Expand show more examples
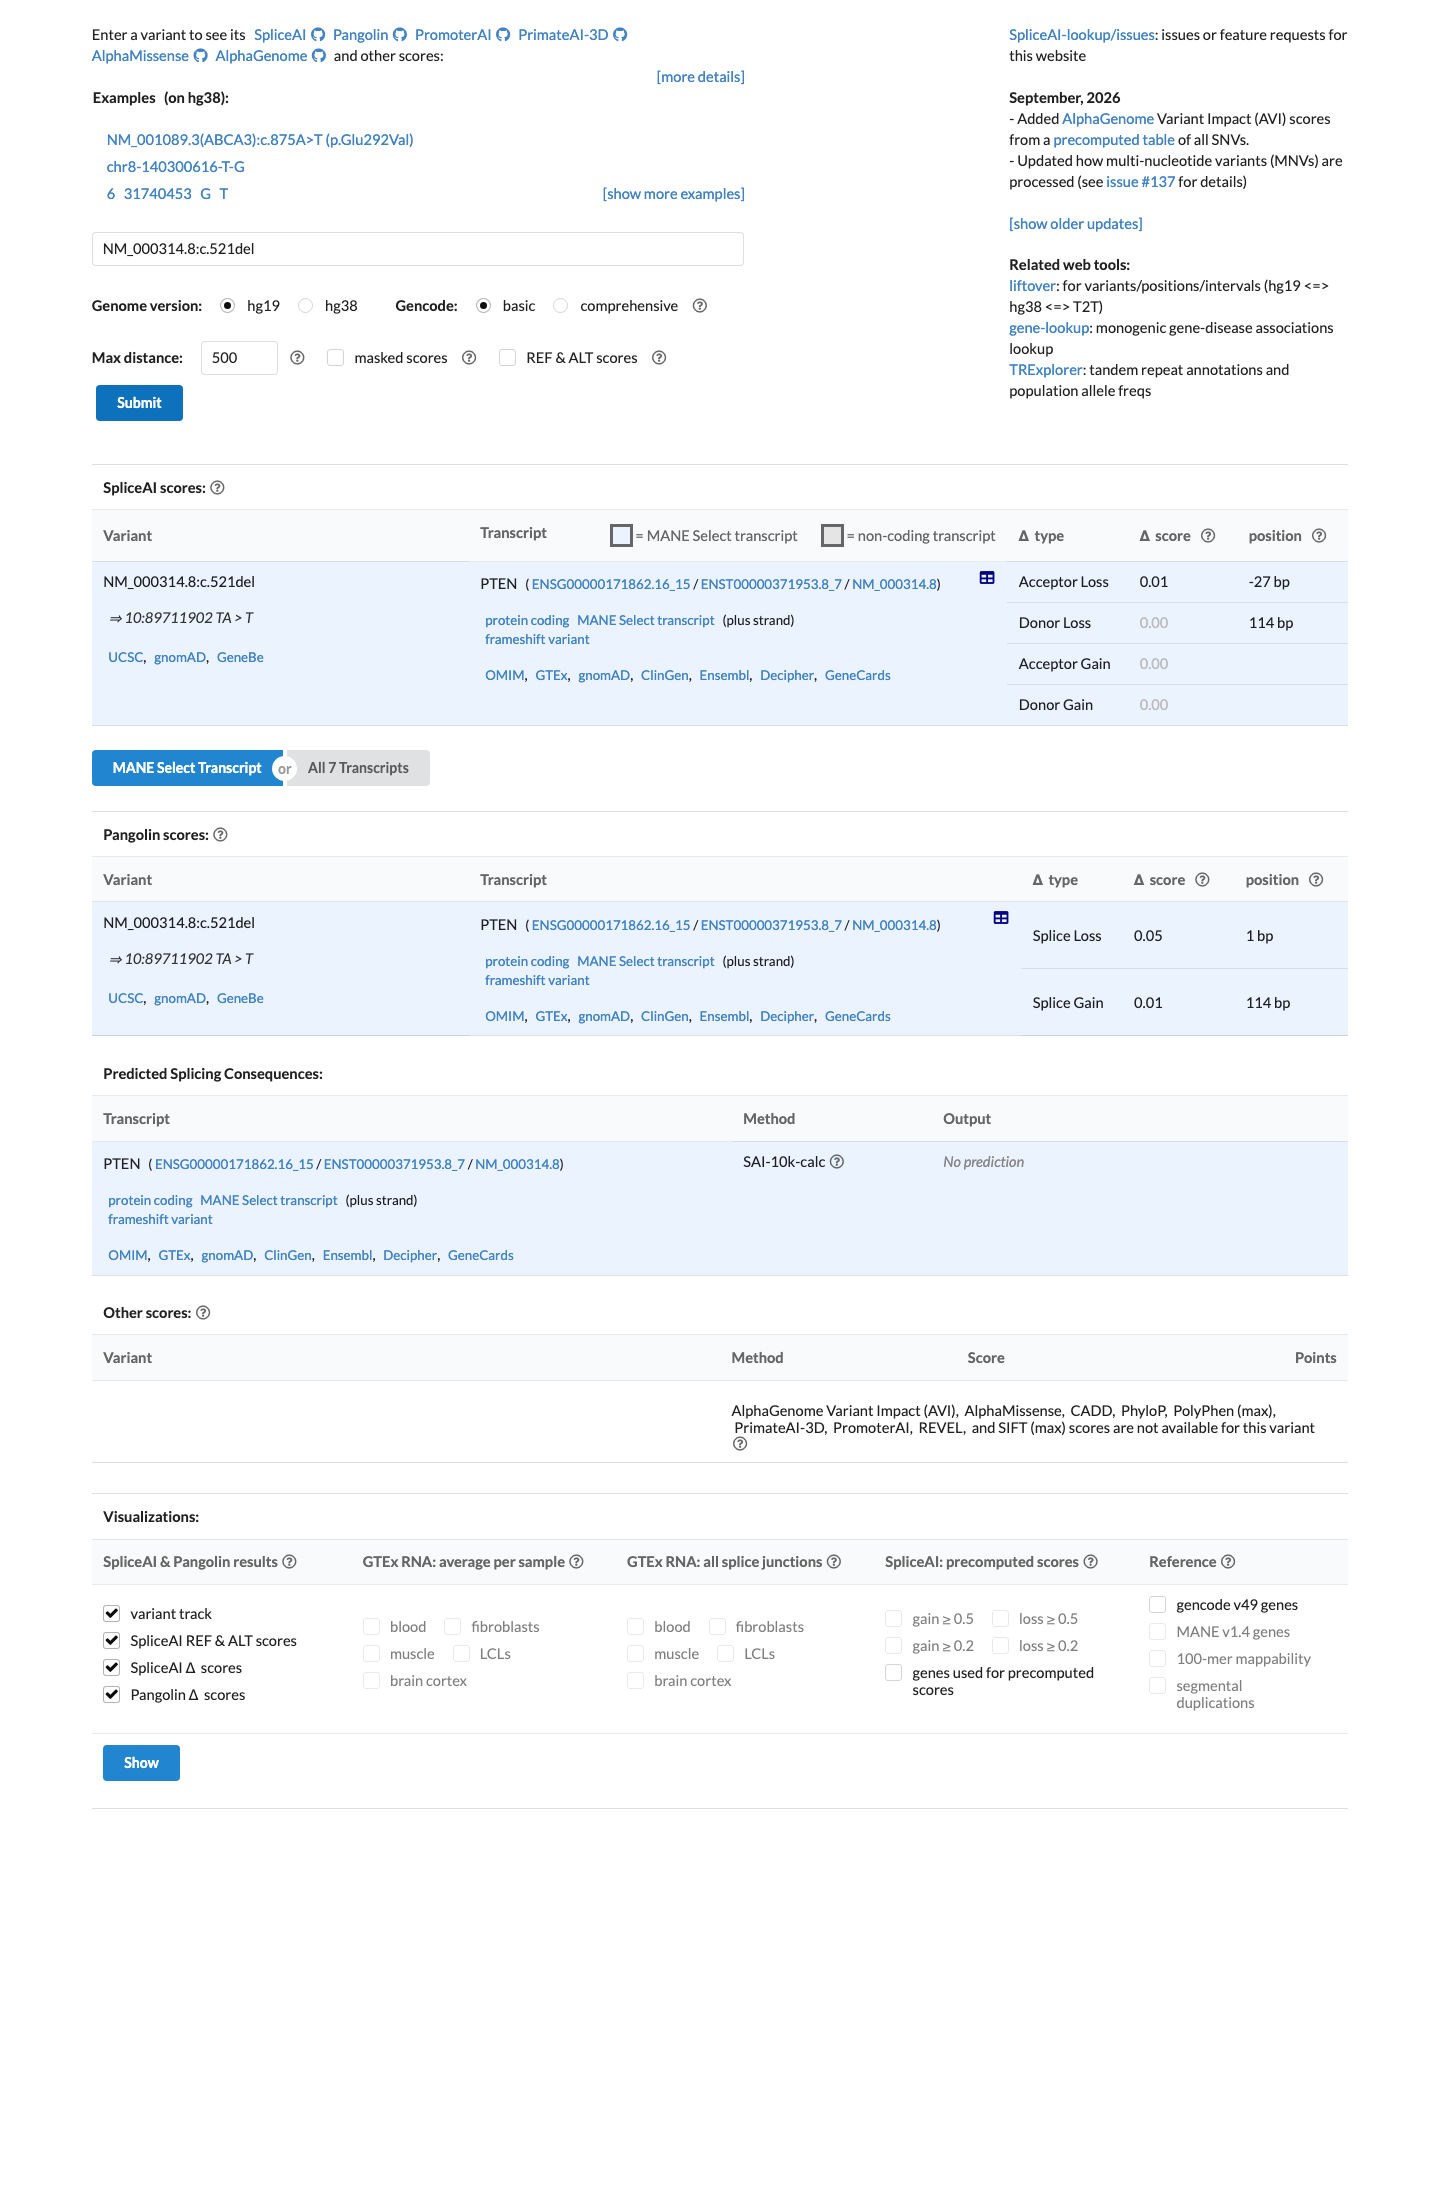The width and height of the screenshot is (1454, 2200). (x=673, y=194)
